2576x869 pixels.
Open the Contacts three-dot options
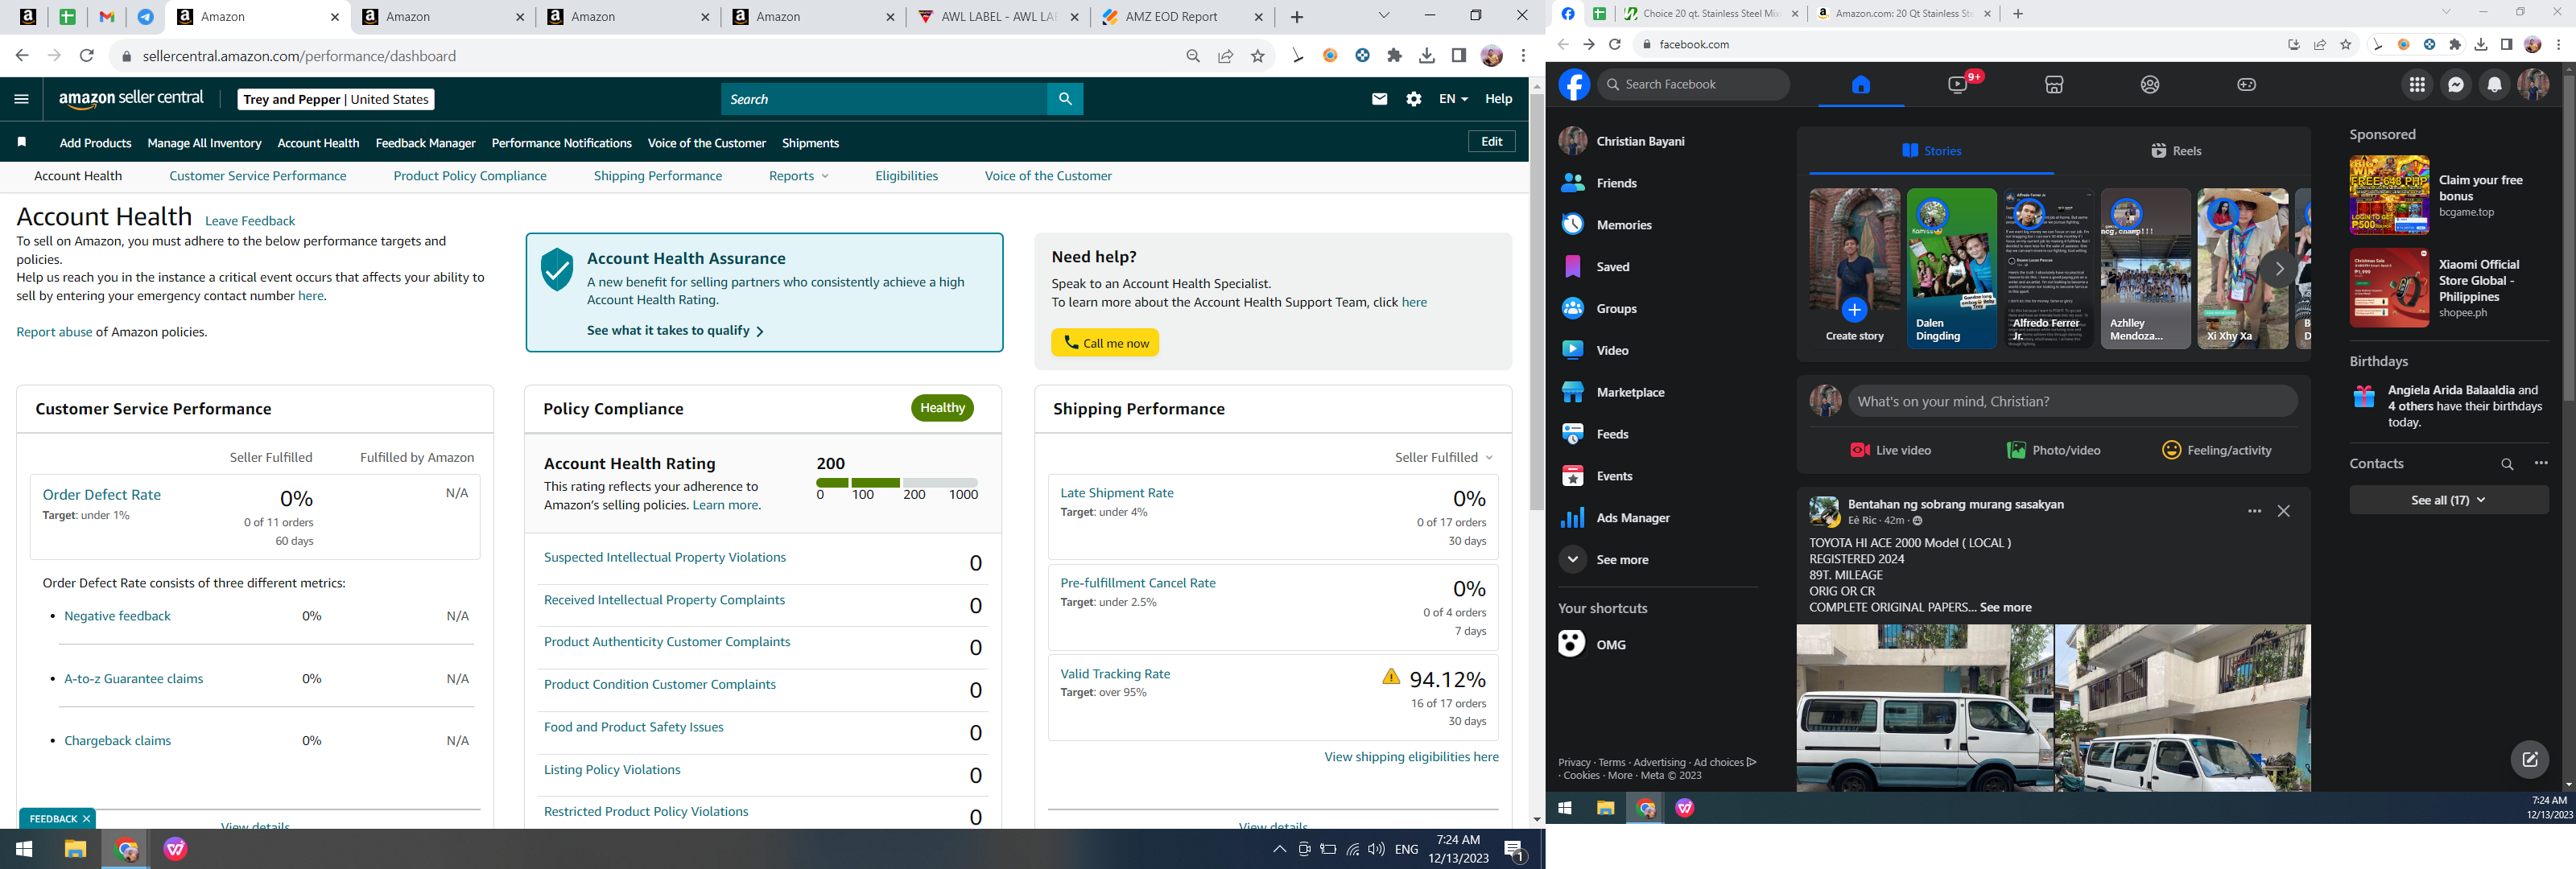point(2541,463)
